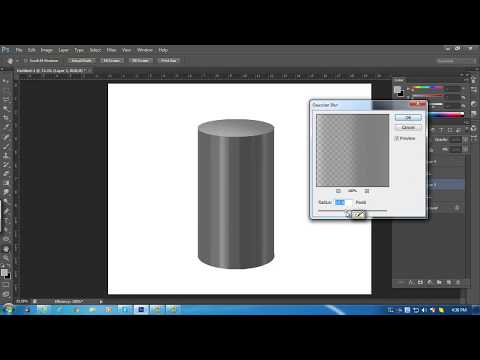
Task: Click the delete layer trash icon
Action: 458,282
